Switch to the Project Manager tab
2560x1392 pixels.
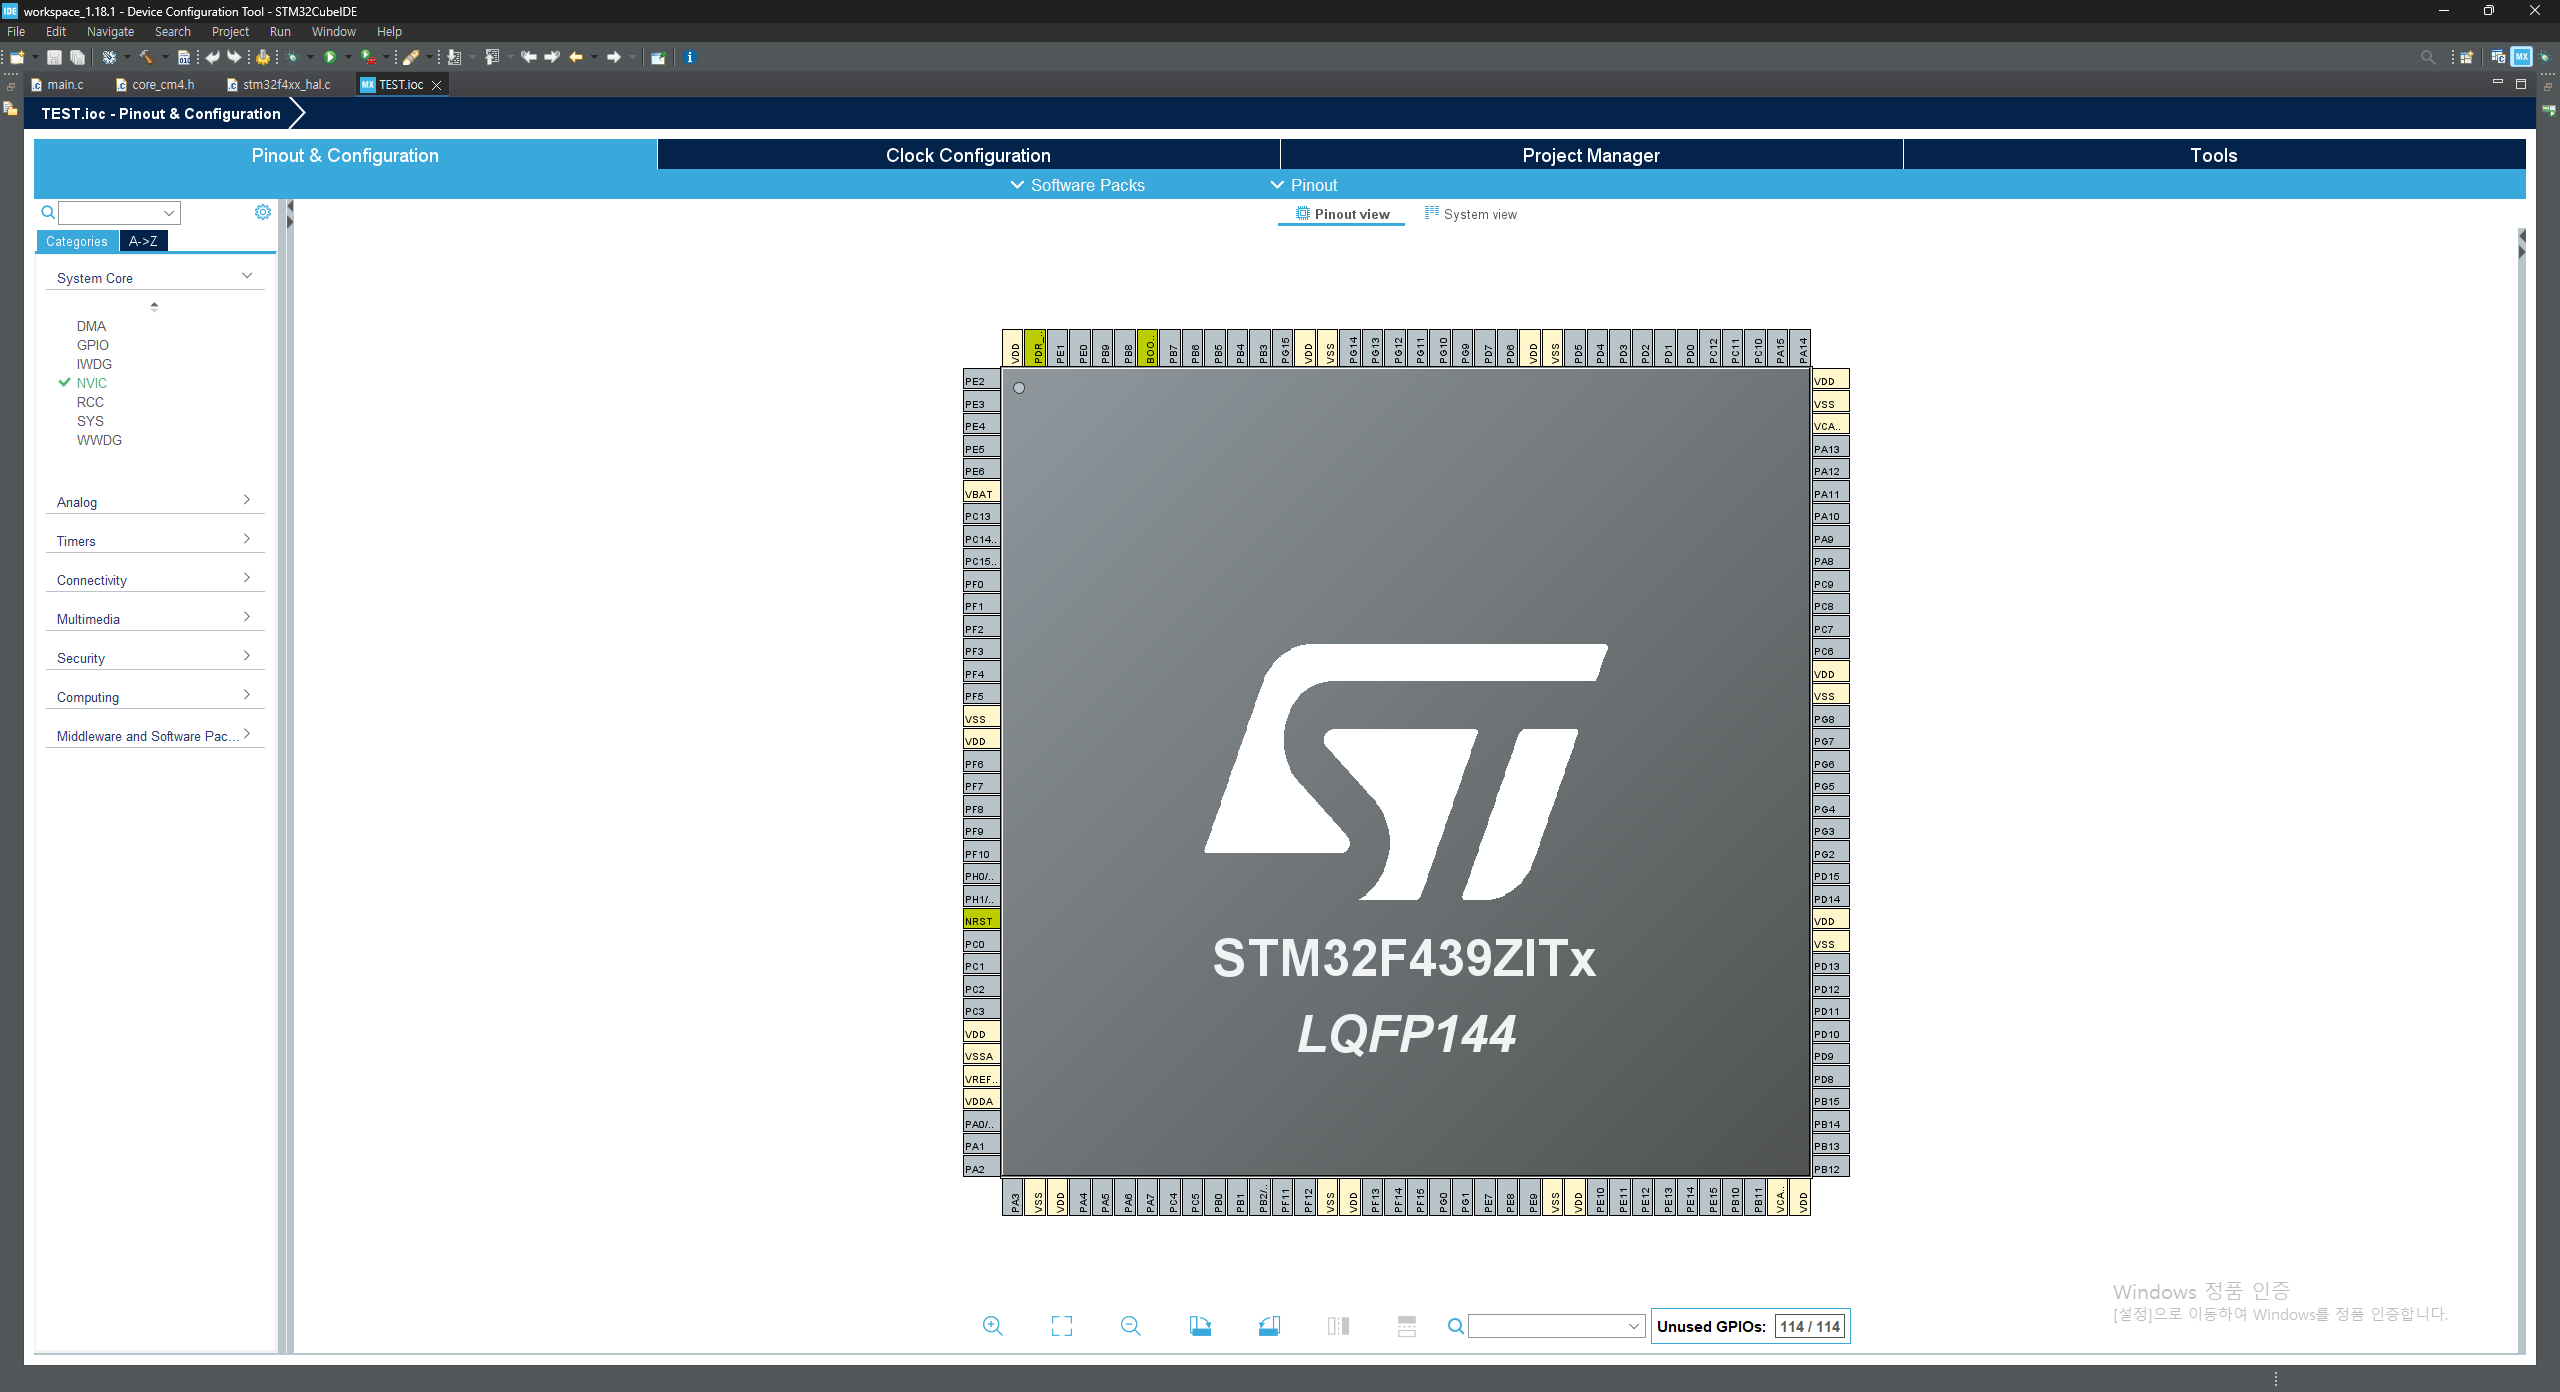pyautogui.click(x=1591, y=155)
